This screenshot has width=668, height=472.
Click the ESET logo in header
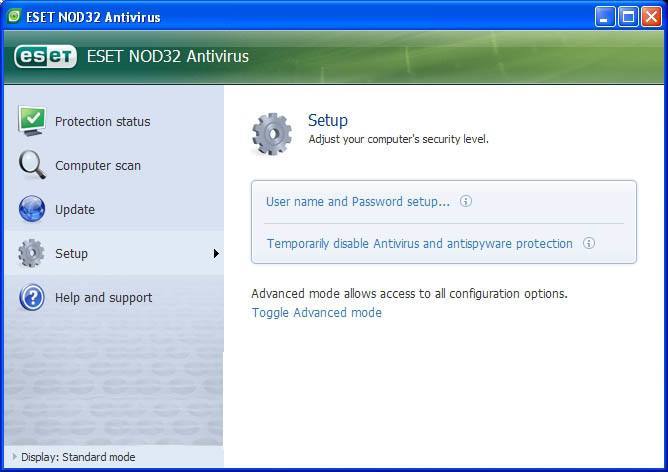[x=45, y=56]
